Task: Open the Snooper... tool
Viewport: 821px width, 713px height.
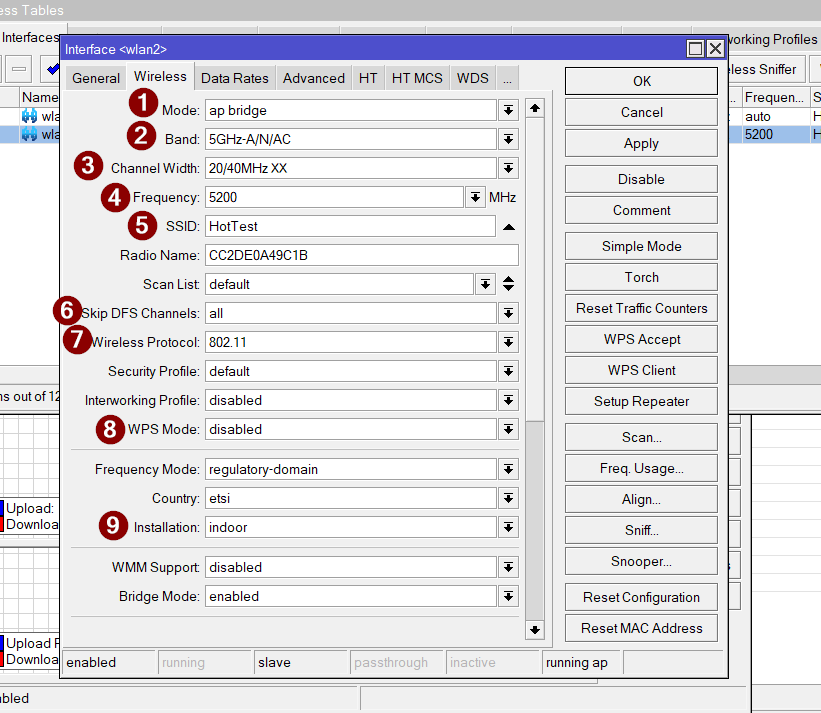Action: 641,562
